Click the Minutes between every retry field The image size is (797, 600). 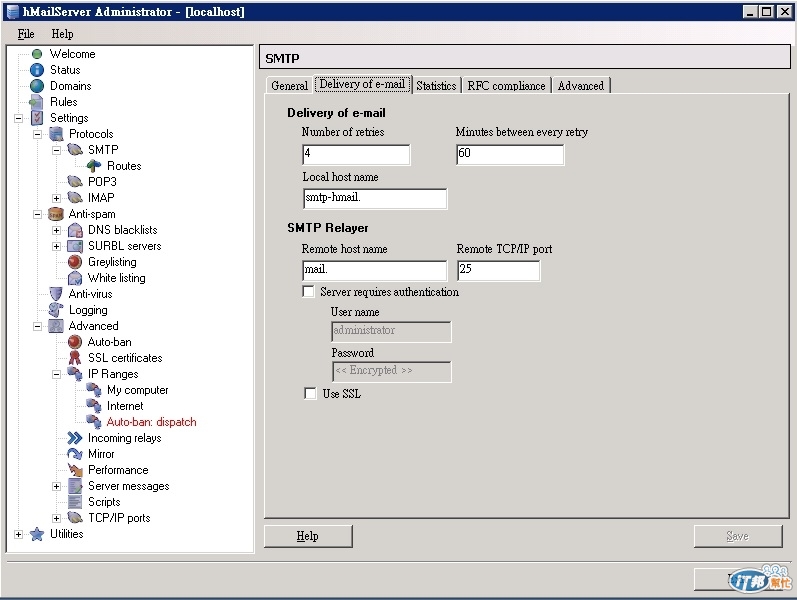pos(510,154)
